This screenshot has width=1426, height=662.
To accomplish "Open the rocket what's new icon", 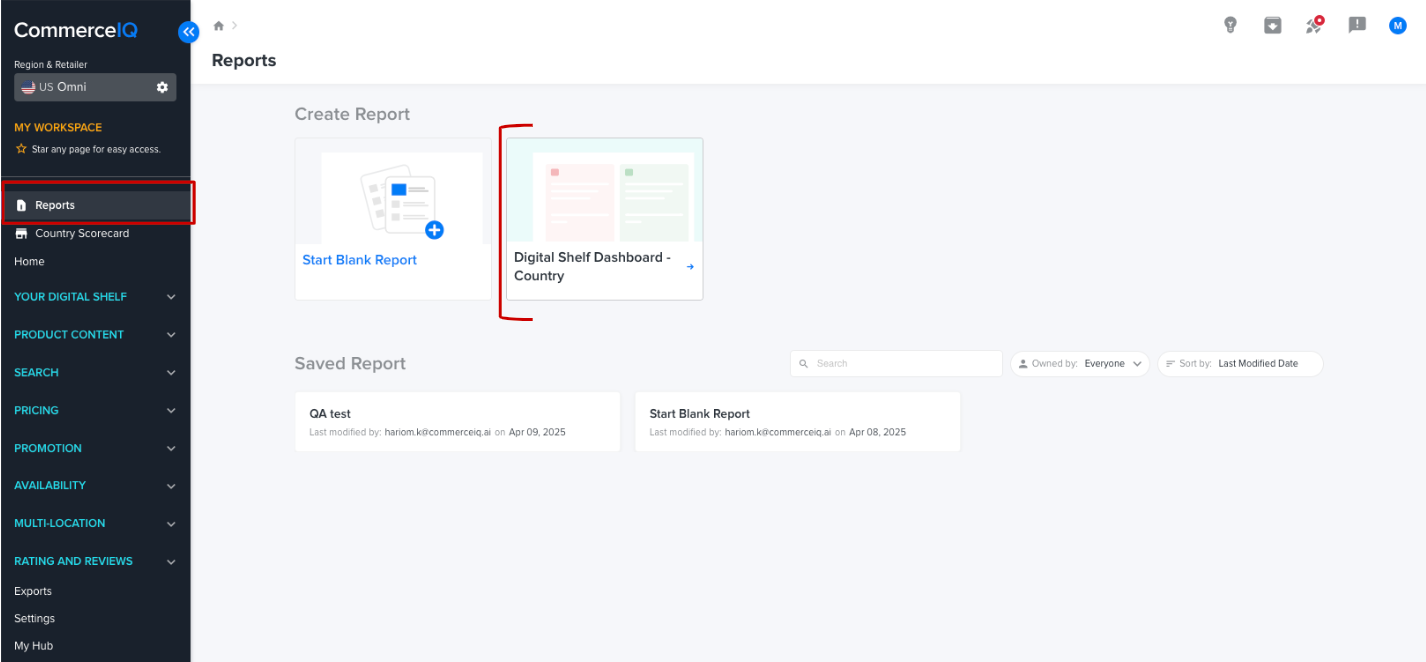I will click(x=1315, y=25).
